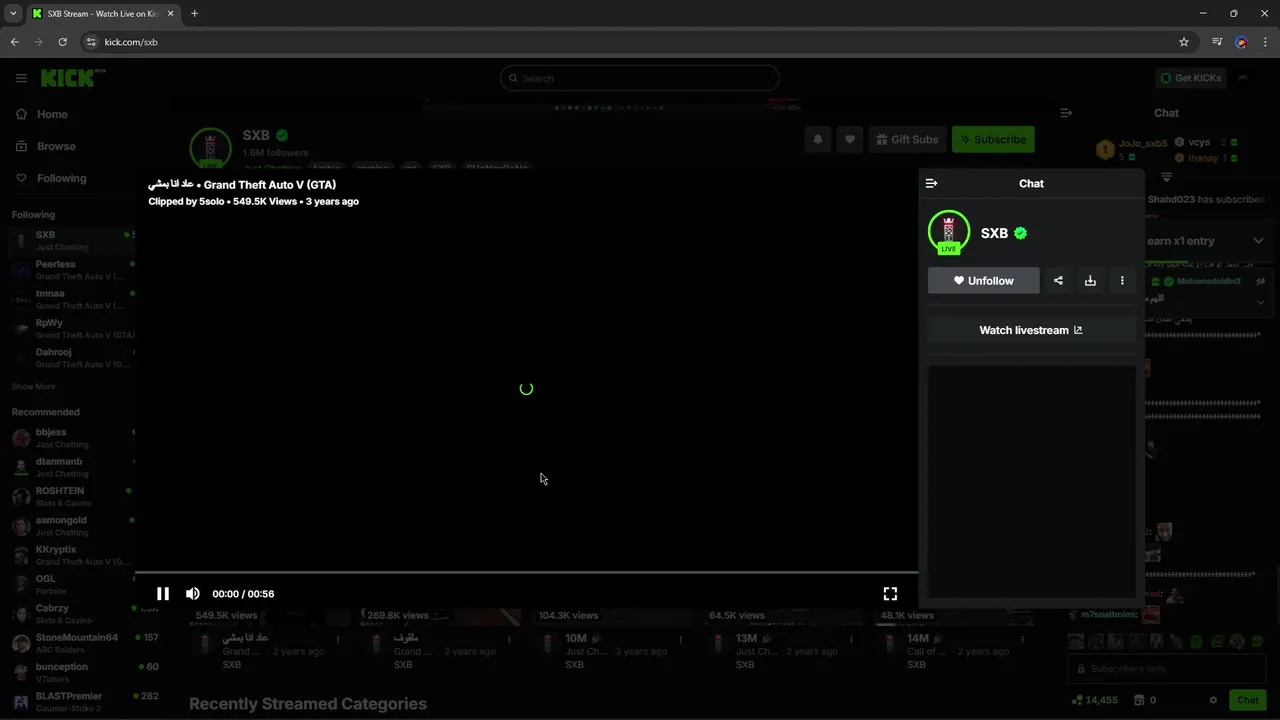Click Get KICKs button
1280x720 pixels.
(1191, 78)
